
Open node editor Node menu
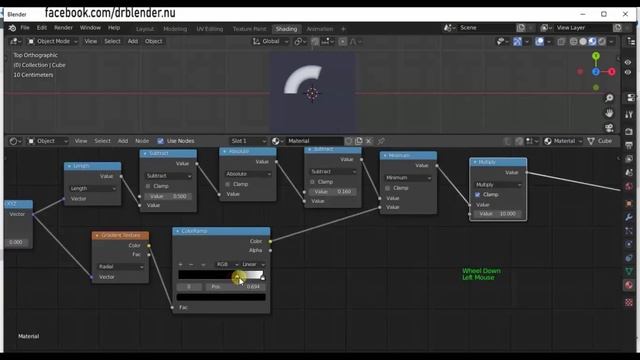click(142, 141)
